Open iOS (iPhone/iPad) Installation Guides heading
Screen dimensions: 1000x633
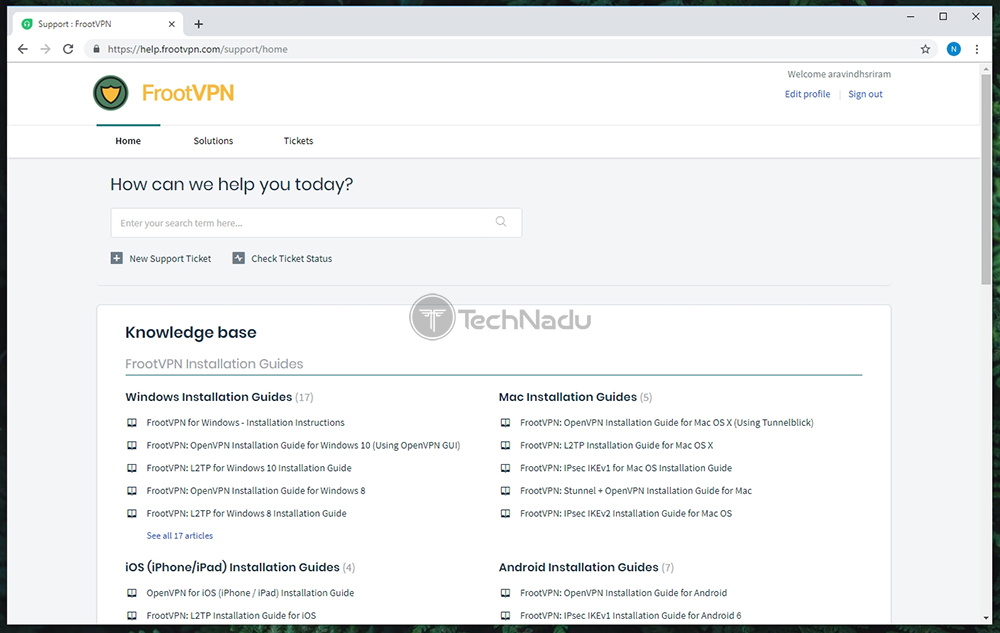point(232,567)
